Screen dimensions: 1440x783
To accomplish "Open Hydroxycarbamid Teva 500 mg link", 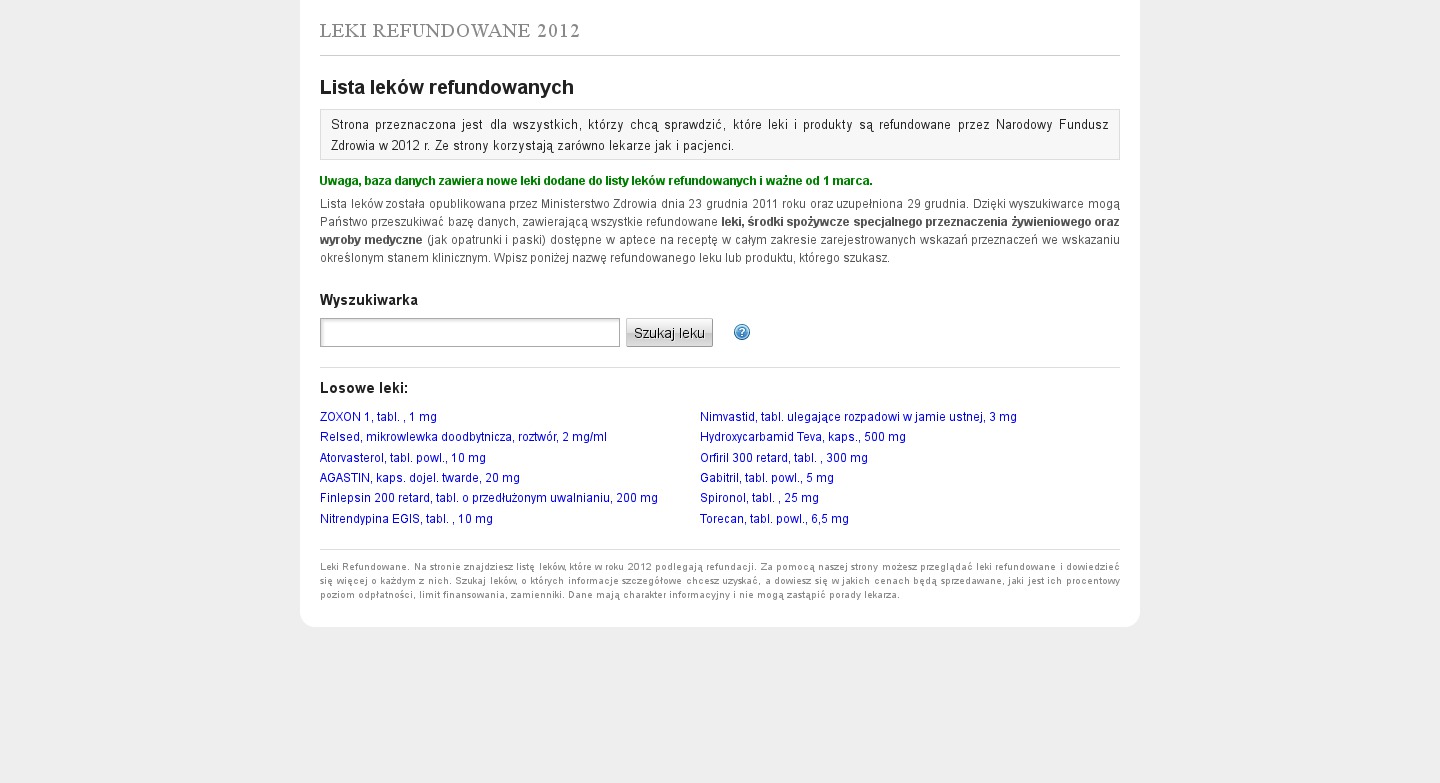I will coord(802,437).
